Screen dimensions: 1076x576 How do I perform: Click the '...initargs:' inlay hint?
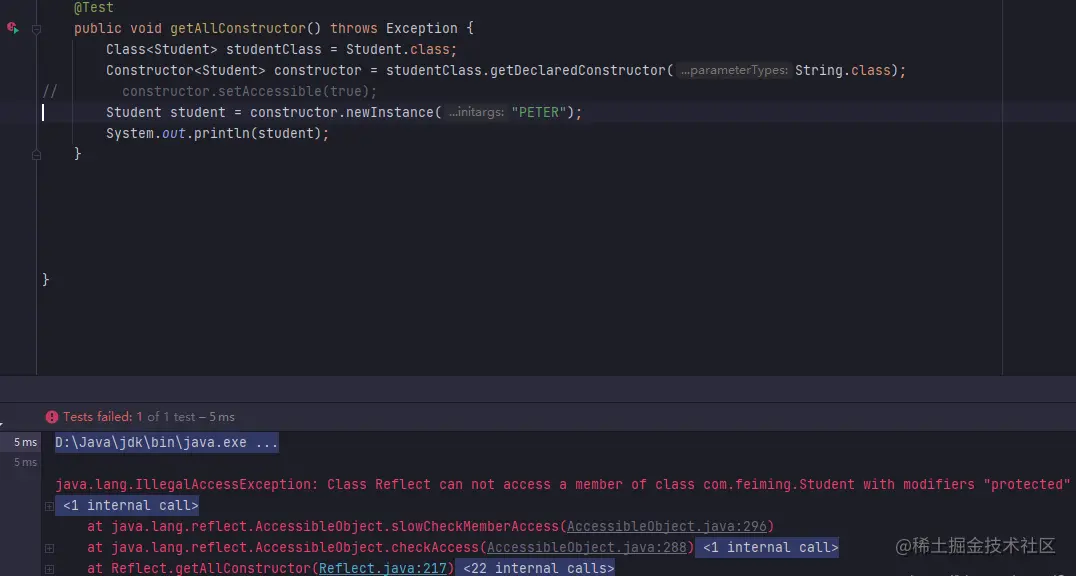pos(476,112)
